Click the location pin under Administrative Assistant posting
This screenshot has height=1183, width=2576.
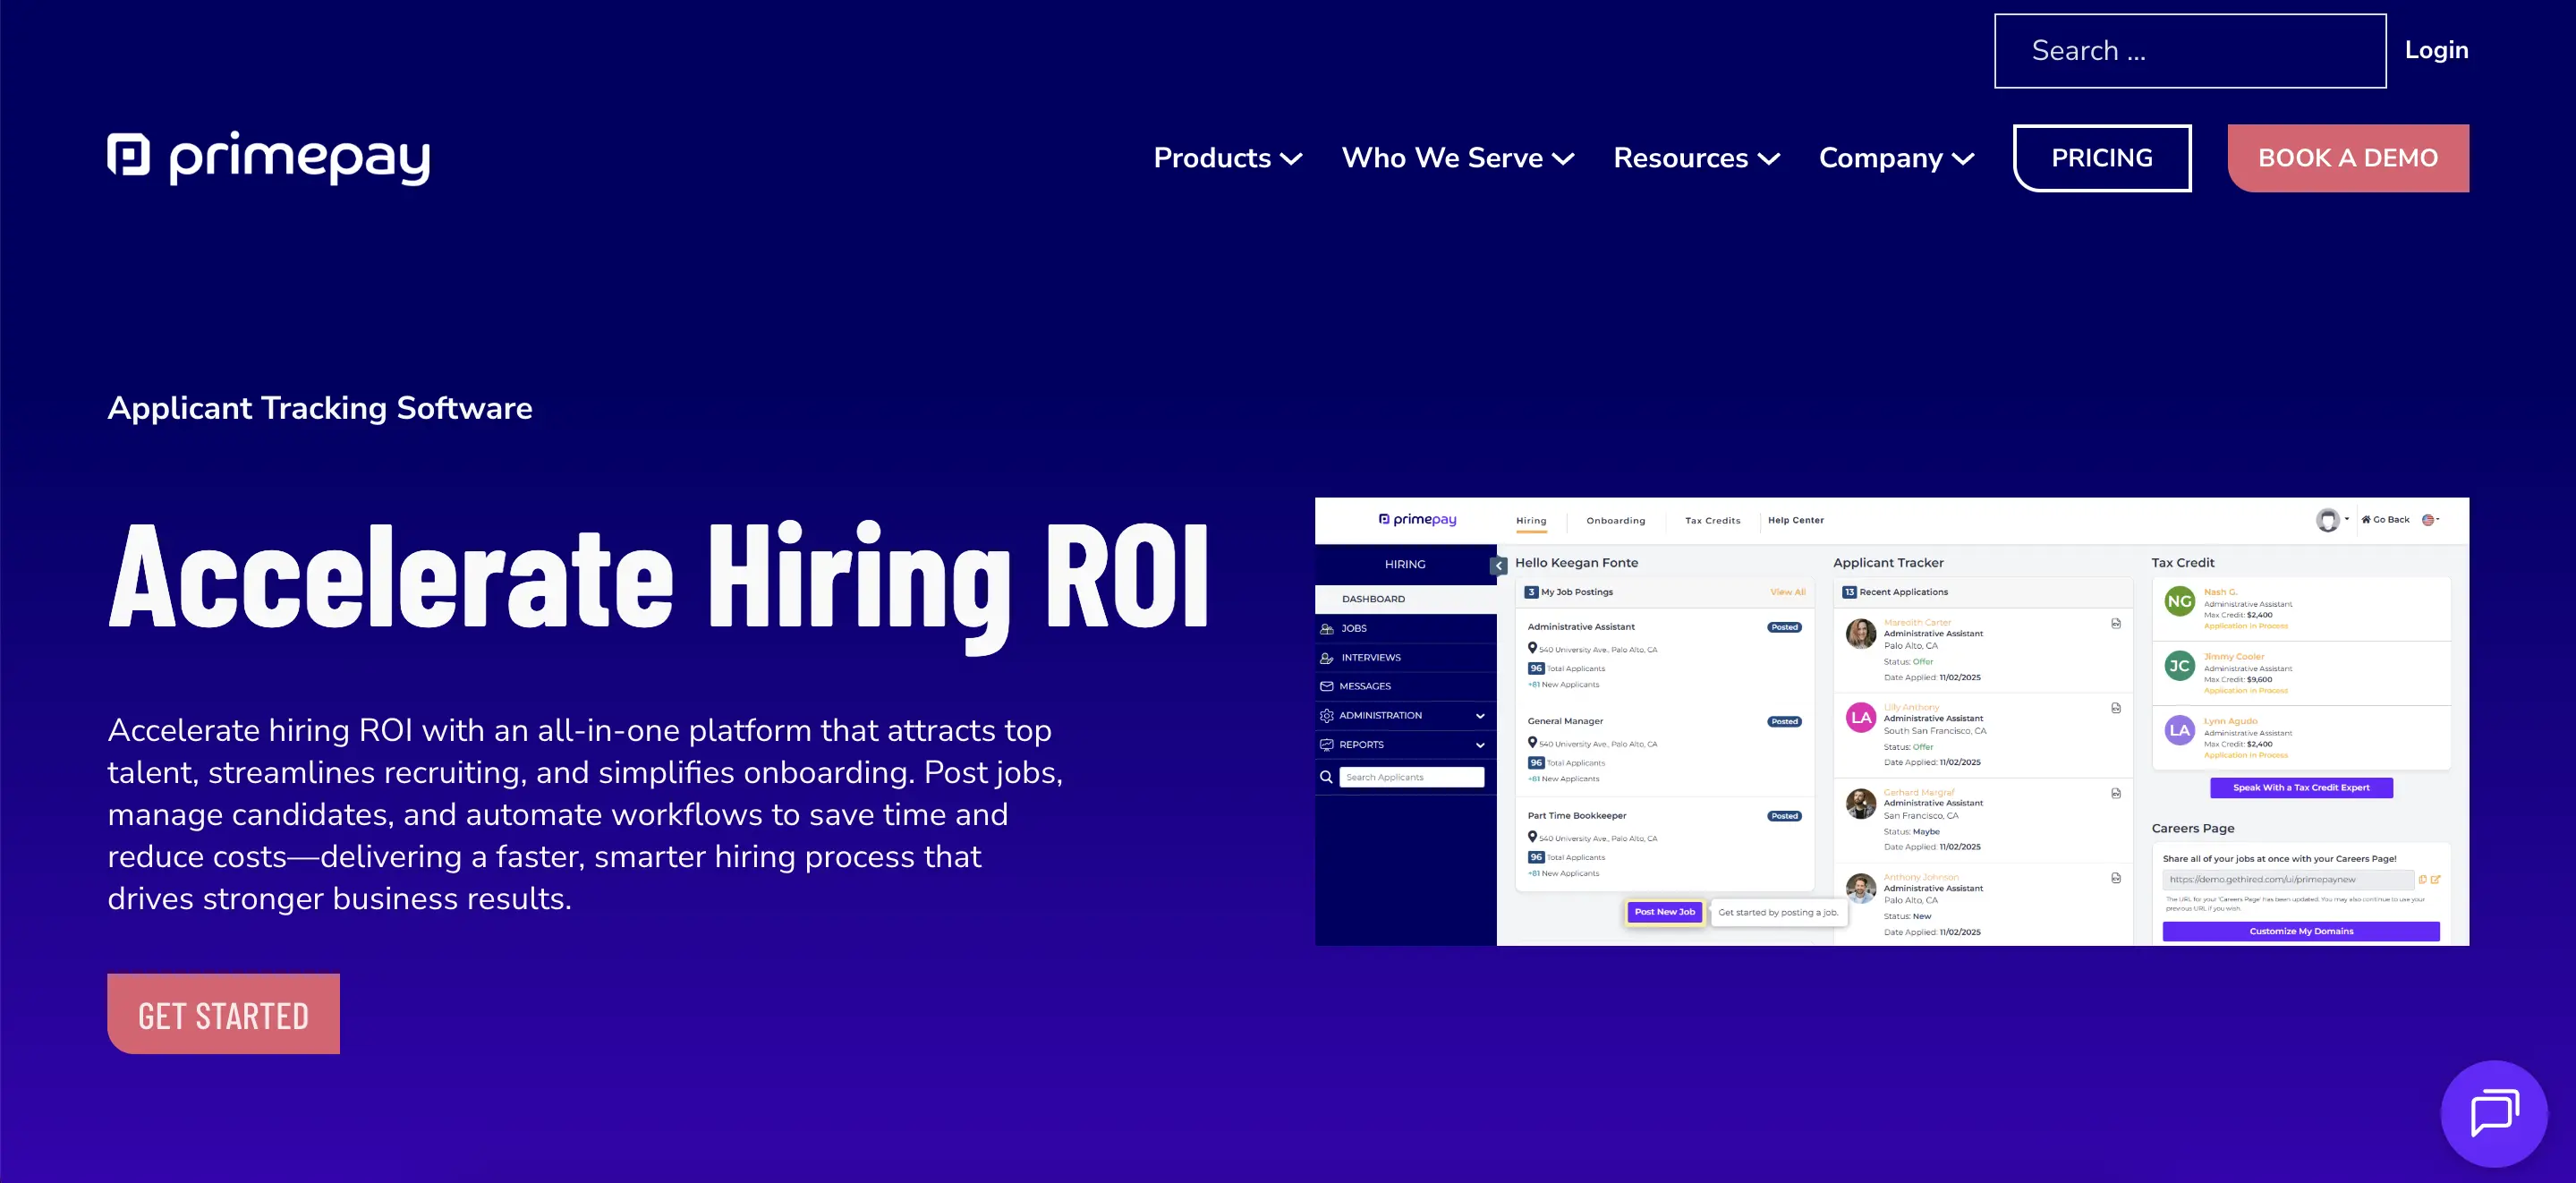tap(1532, 648)
